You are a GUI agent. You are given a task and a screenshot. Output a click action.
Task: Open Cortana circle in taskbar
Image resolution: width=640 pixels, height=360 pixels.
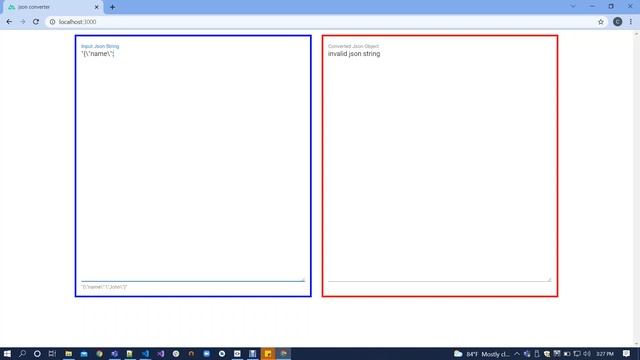point(37,353)
